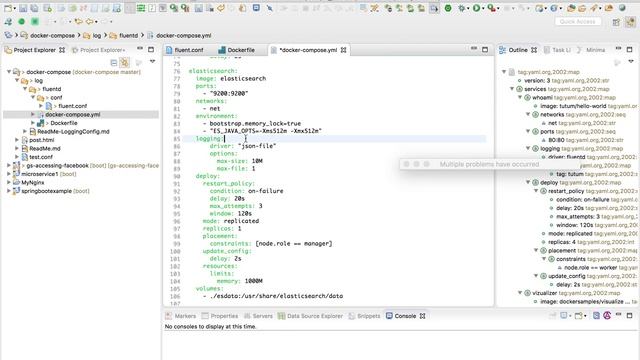This screenshot has height=360, width=640.
Task: Open the Servers tab
Action: tap(258, 316)
